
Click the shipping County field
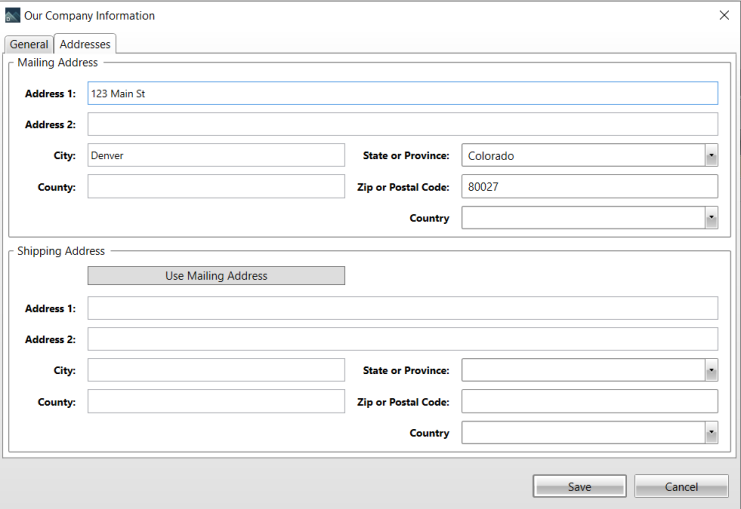(216, 401)
